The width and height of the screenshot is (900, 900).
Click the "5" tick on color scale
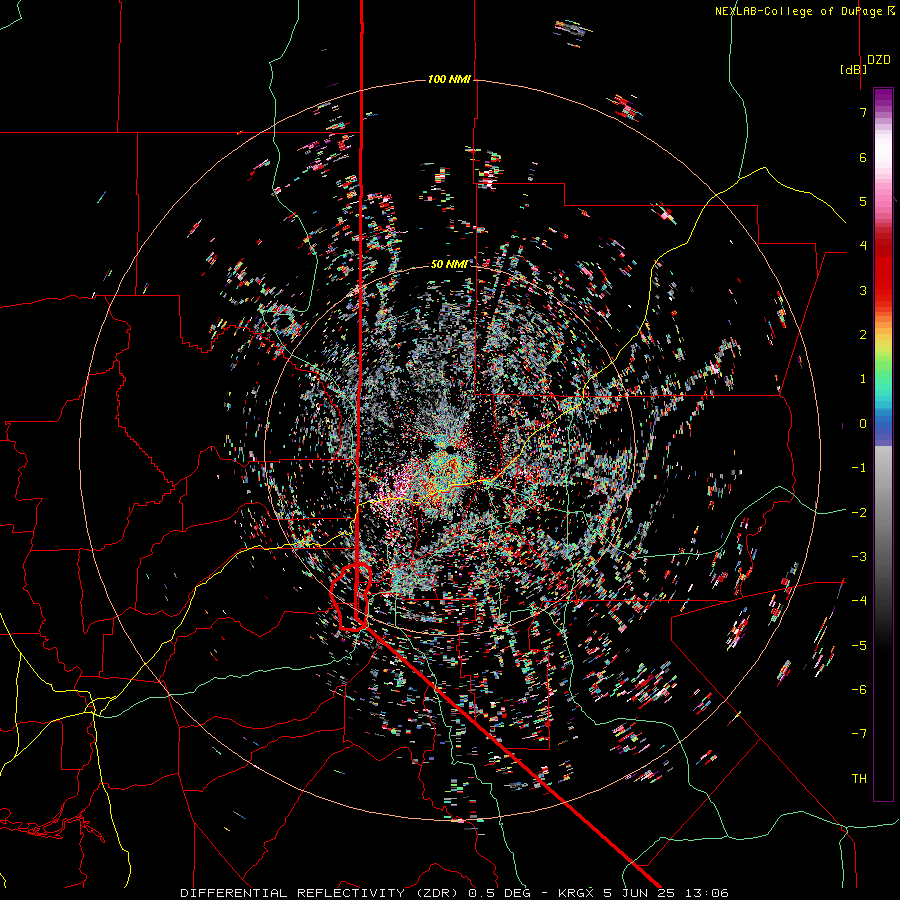coord(863,201)
